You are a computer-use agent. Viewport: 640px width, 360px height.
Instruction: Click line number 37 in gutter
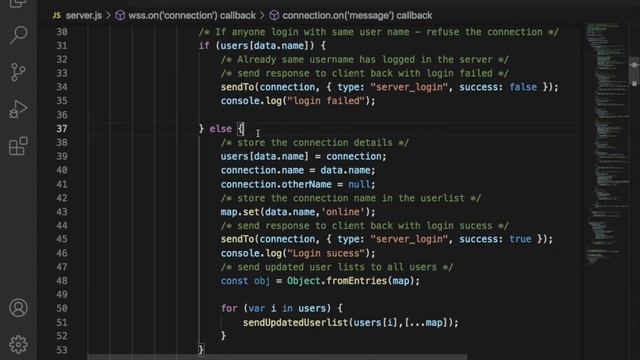[62, 129]
